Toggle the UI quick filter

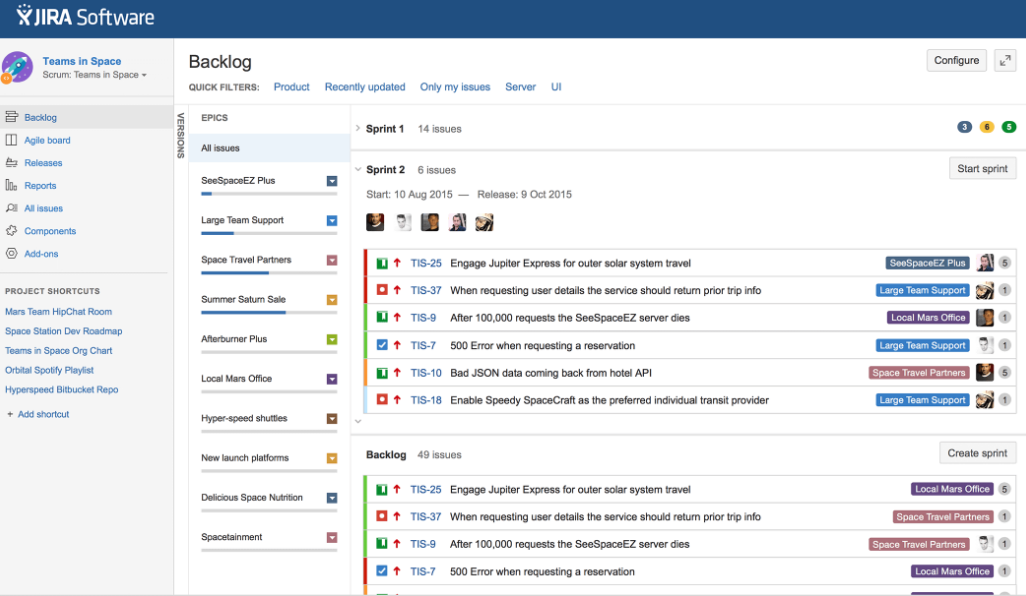556,87
